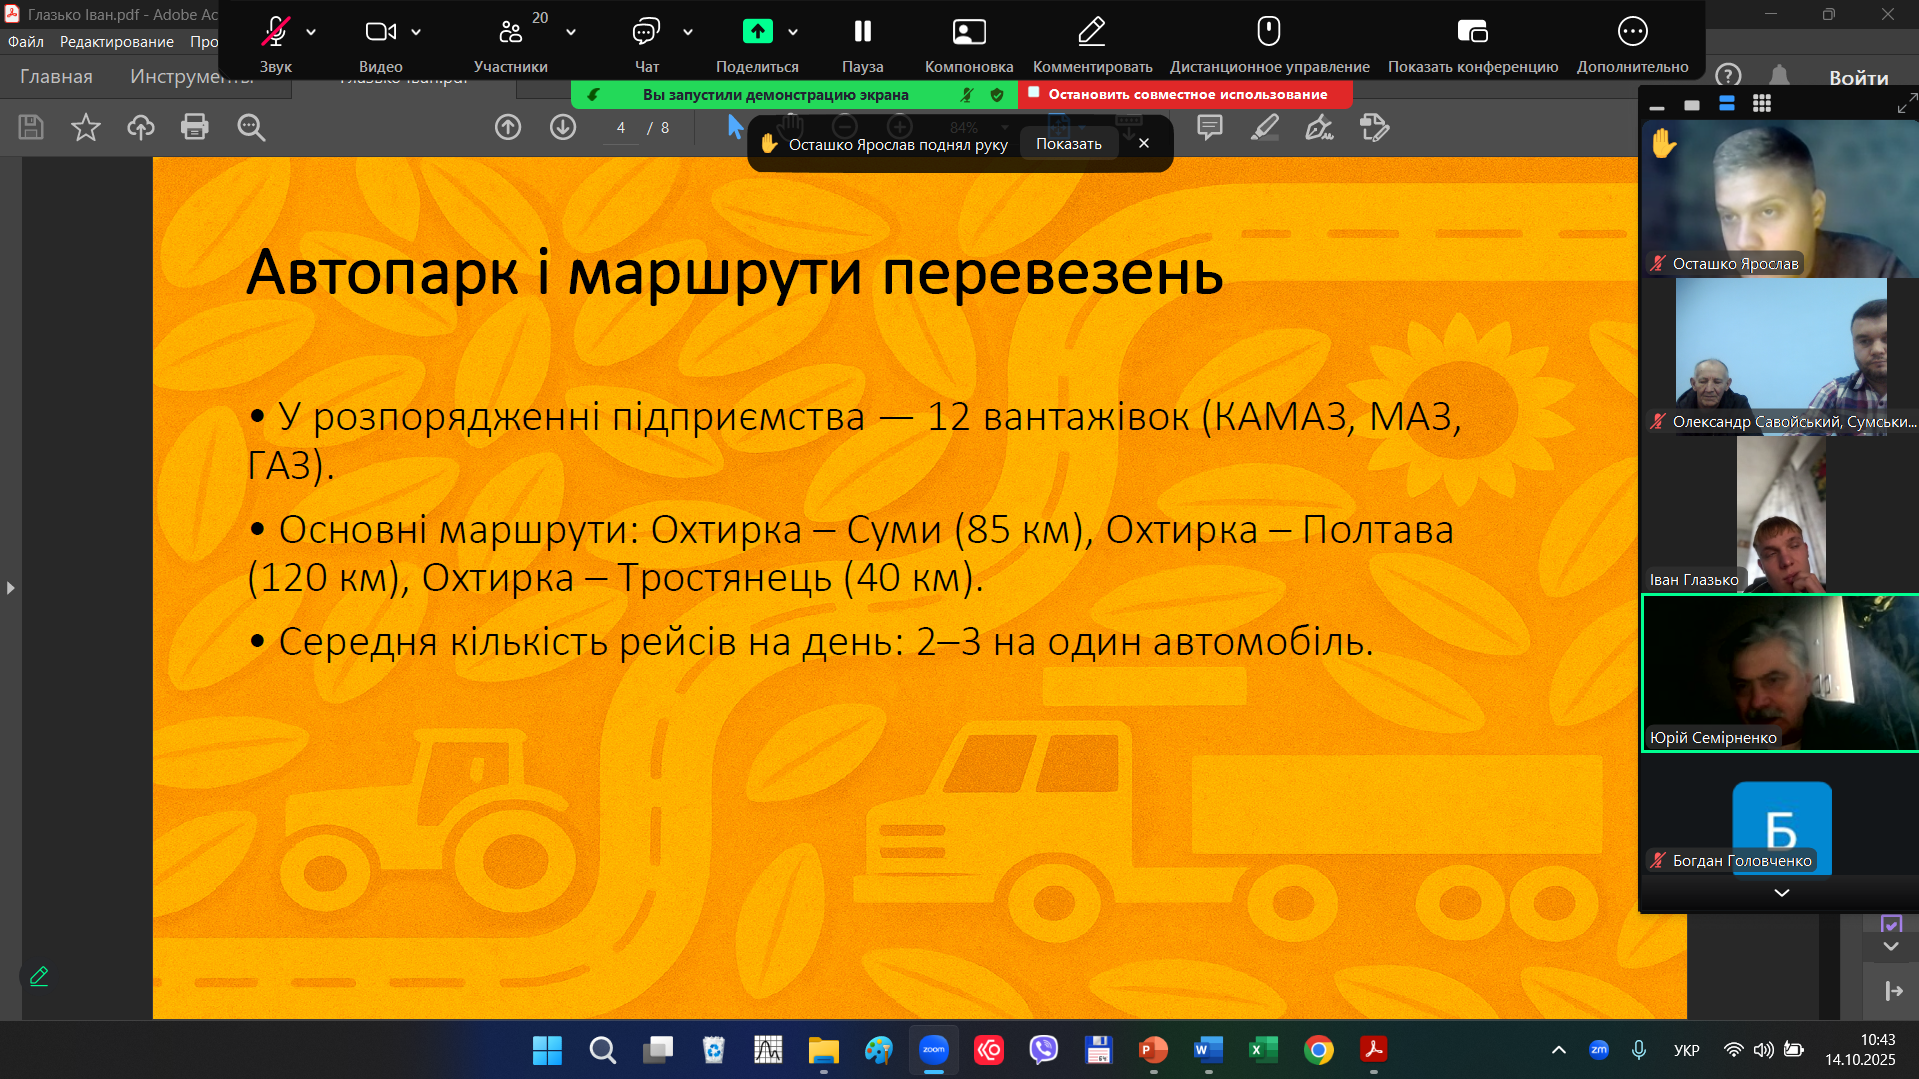Open Google Chrome from the taskbar
The width and height of the screenshot is (1919, 1079).
(1318, 1050)
